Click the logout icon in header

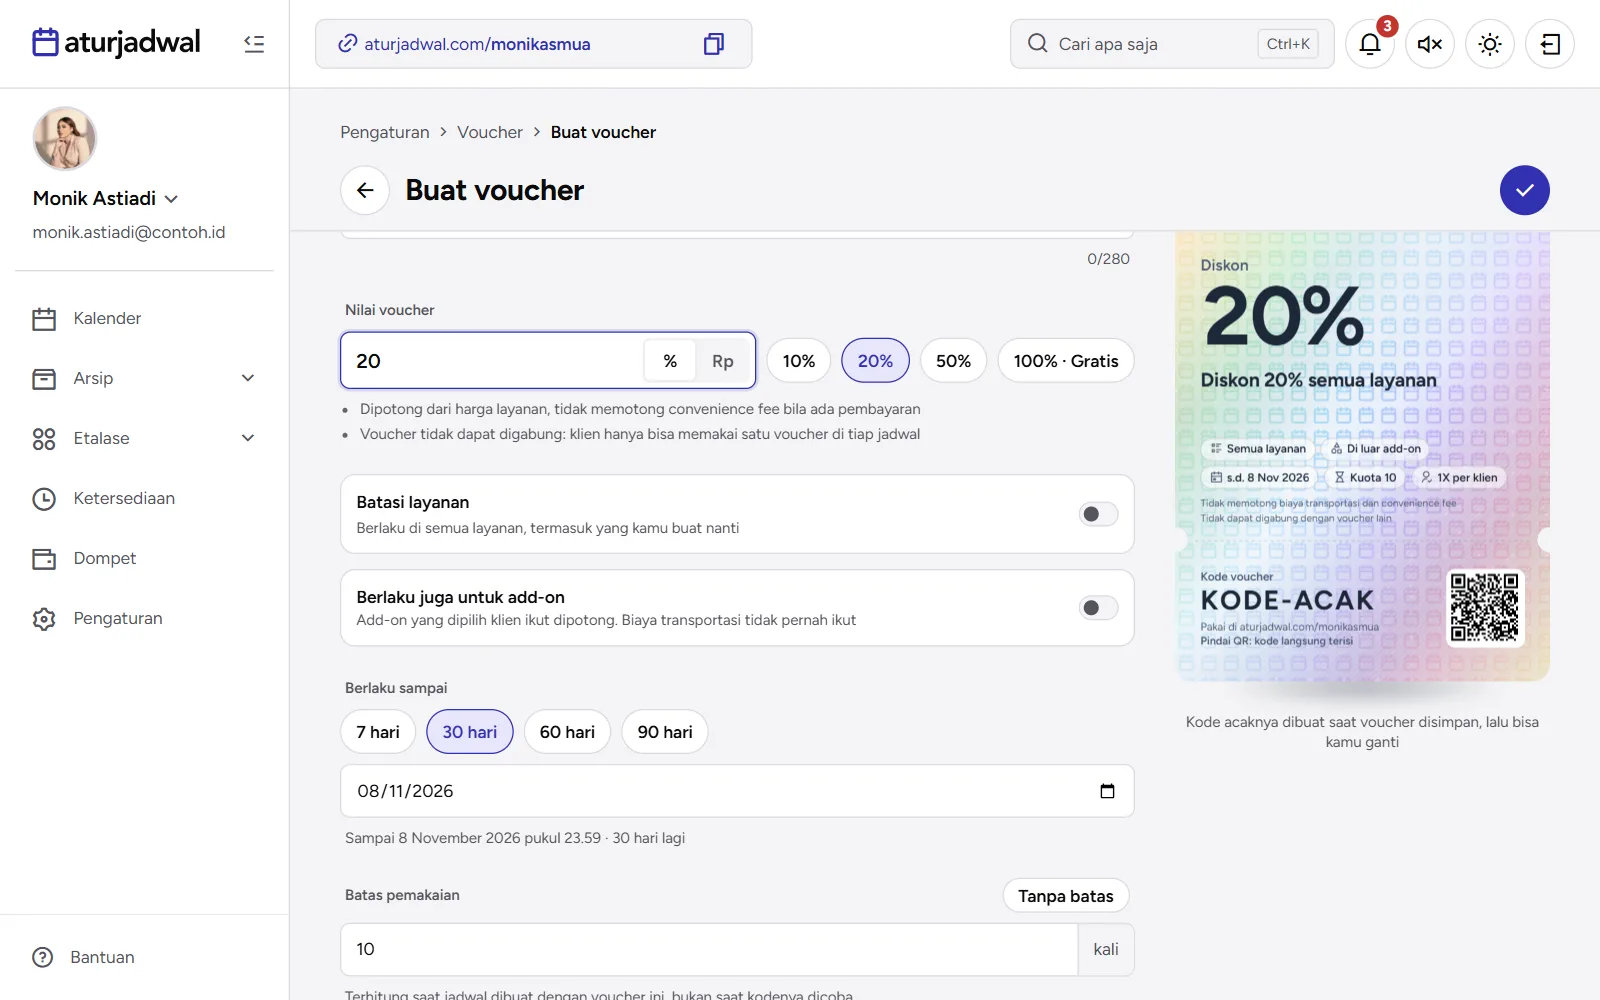point(1550,44)
